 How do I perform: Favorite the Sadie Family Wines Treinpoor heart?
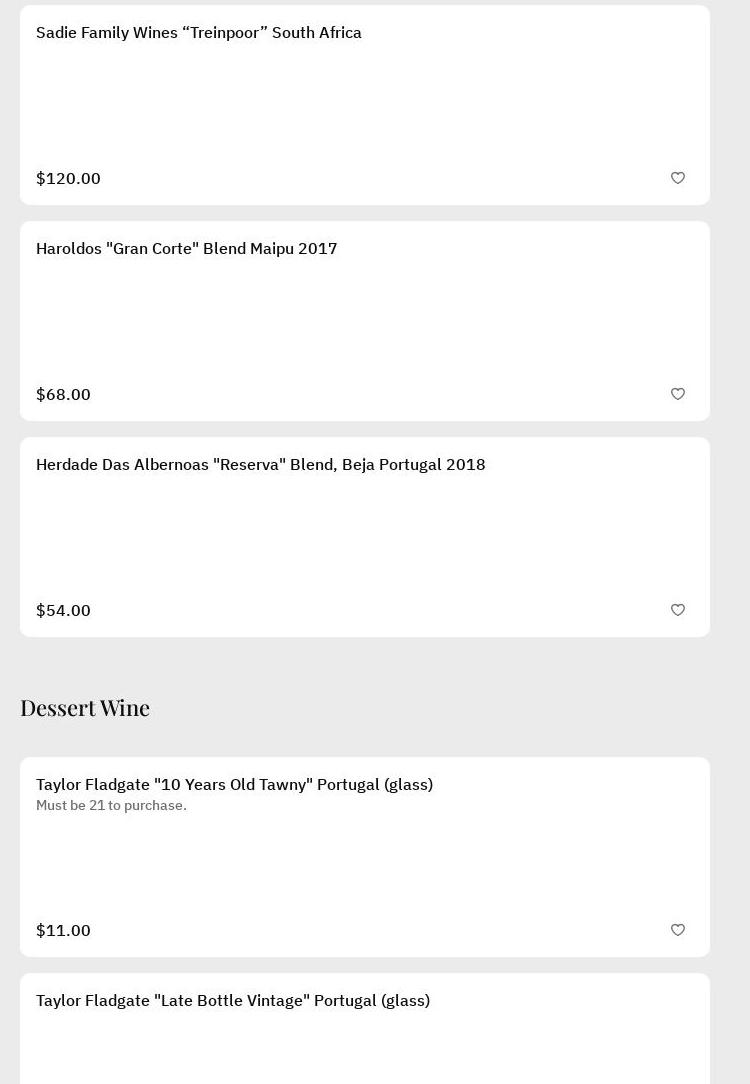click(x=678, y=178)
